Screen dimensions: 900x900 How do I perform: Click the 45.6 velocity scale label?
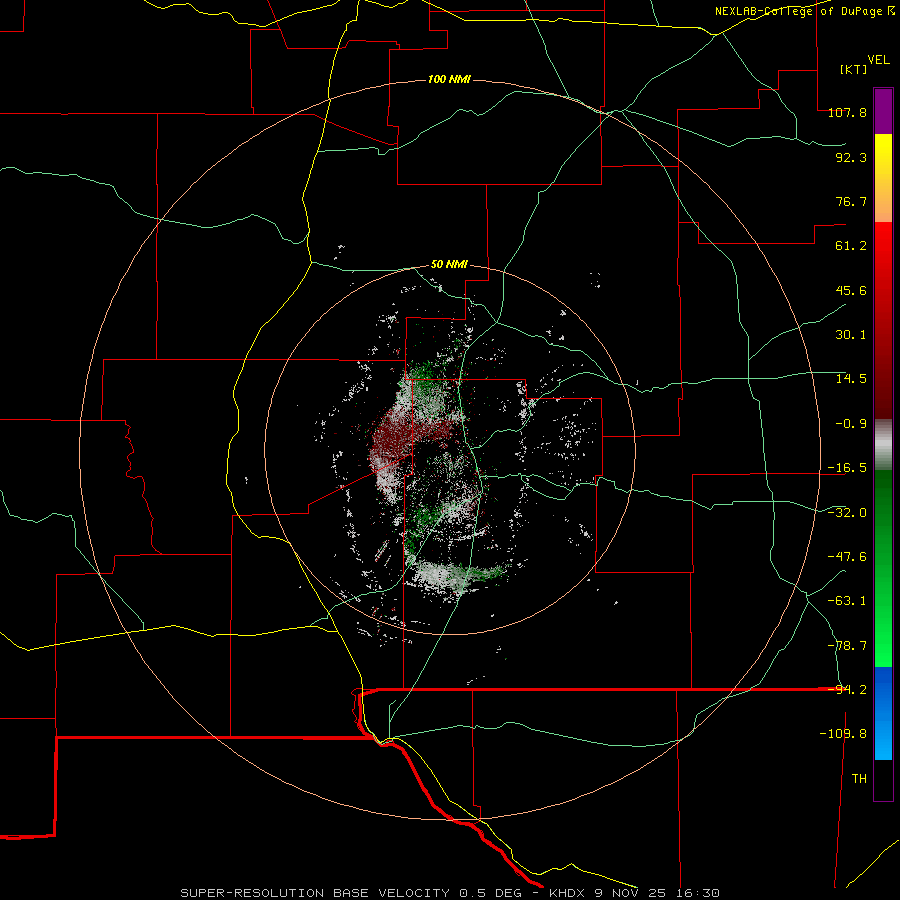point(851,290)
